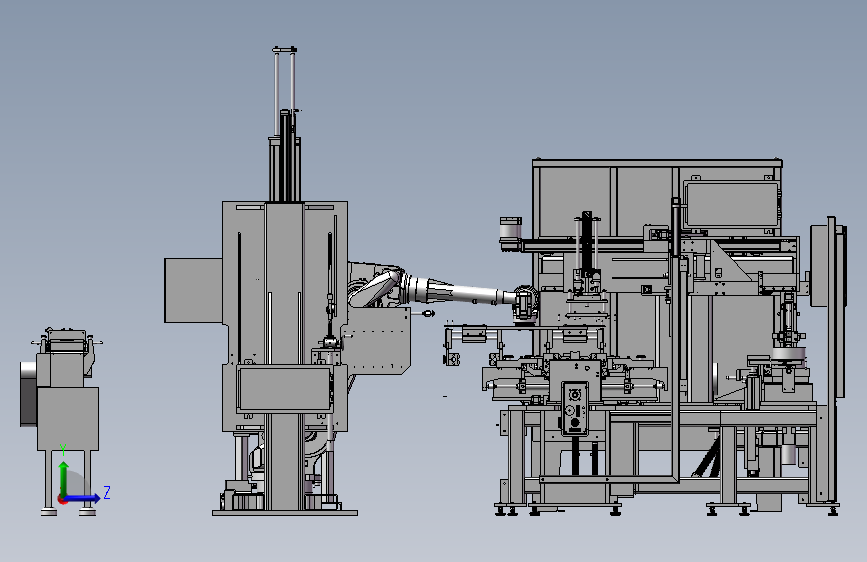Select the base plate under the central tower

tap(285, 513)
